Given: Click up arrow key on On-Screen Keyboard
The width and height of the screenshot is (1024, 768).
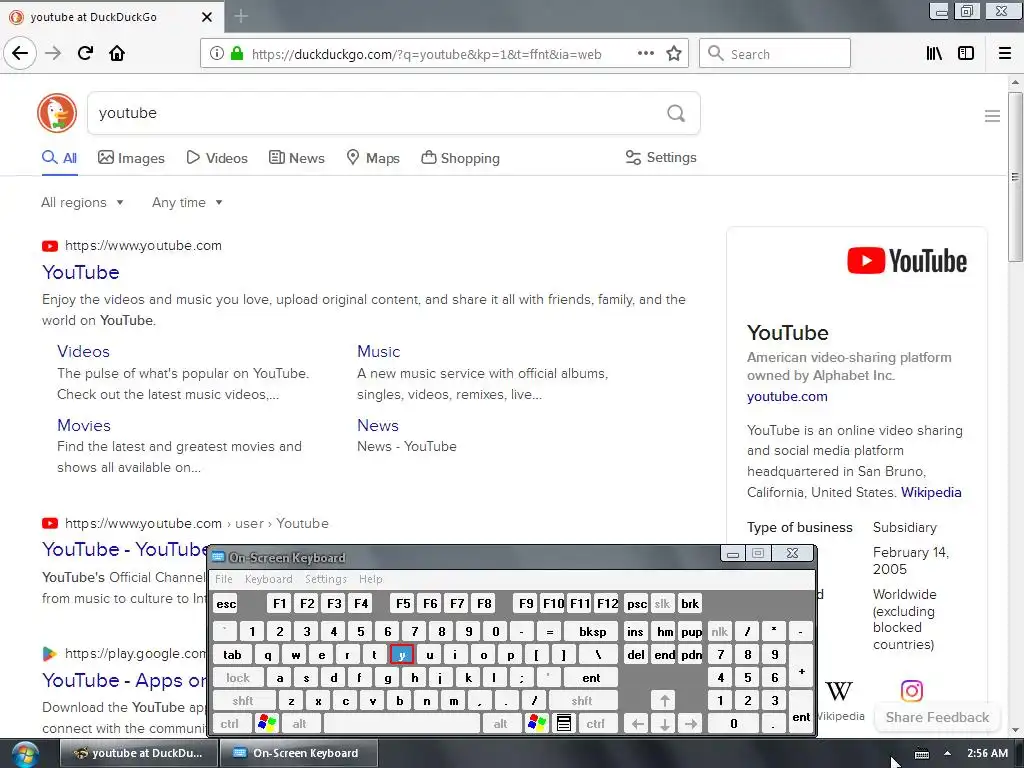Looking at the screenshot, I should 664,701.
